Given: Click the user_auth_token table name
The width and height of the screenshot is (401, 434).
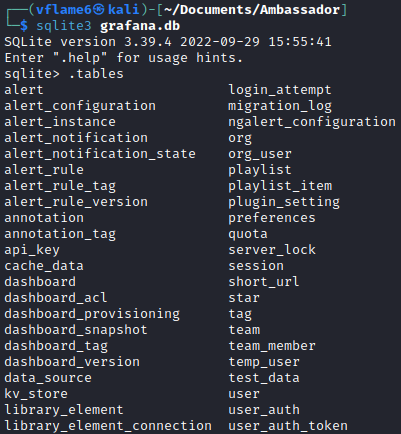Looking at the screenshot, I should [x=288, y=426].
